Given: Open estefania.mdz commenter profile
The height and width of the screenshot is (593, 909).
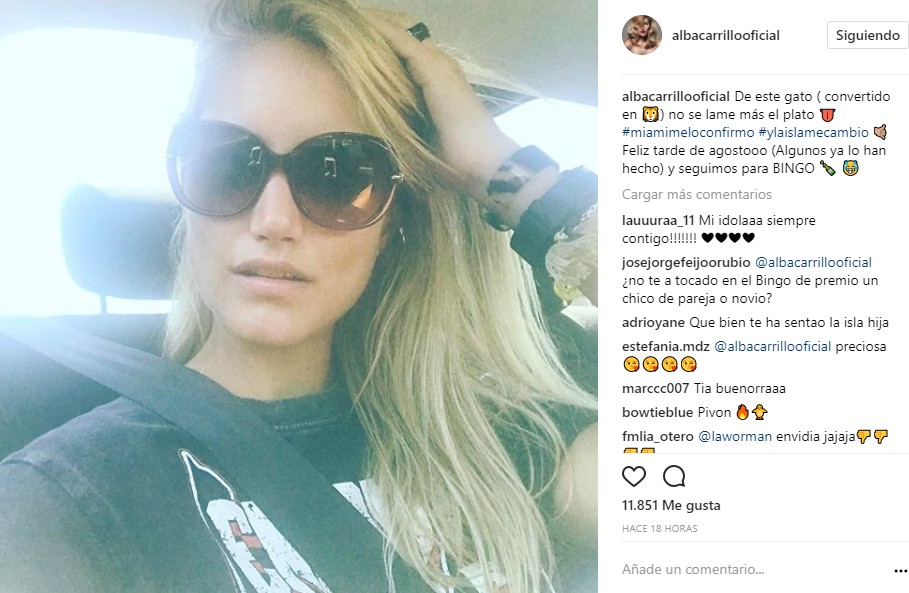Looking at the screenshot, I should [666, 347].
